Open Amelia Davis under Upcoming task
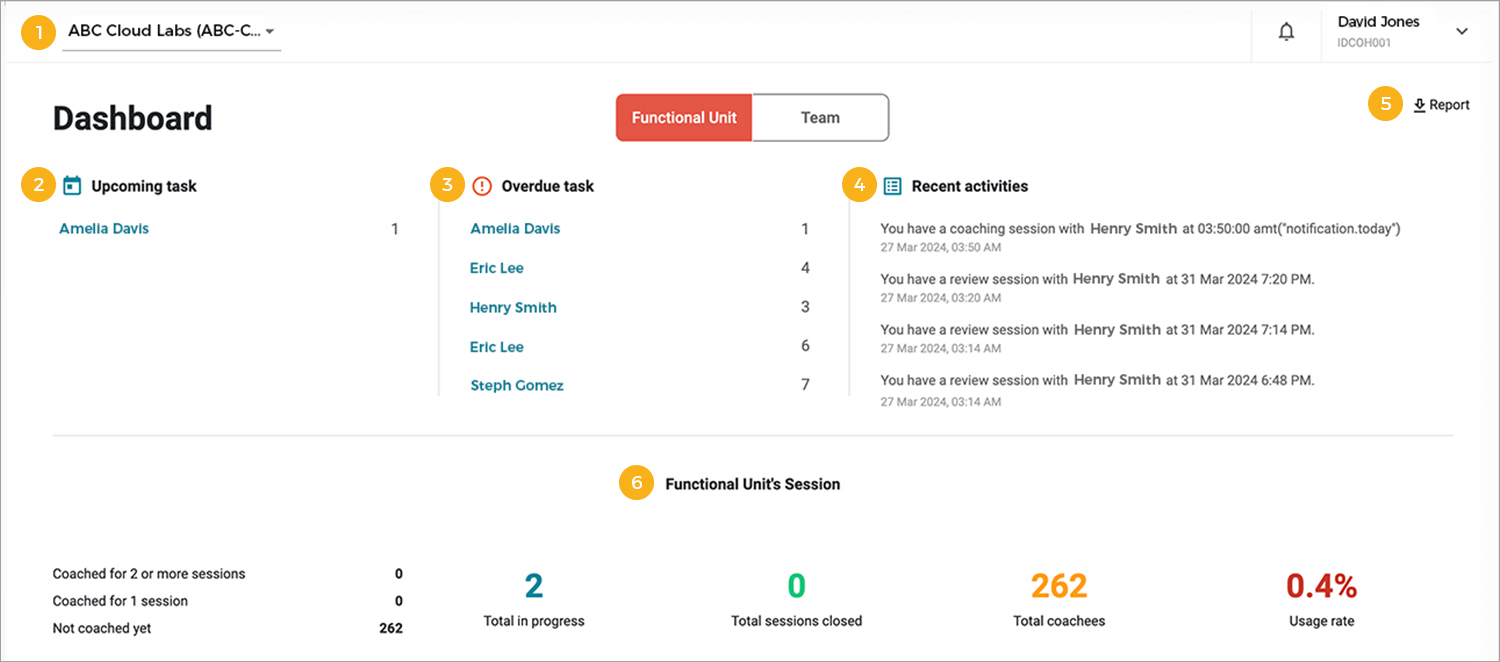Screen dimensions: 1500x662 [104, 229]
